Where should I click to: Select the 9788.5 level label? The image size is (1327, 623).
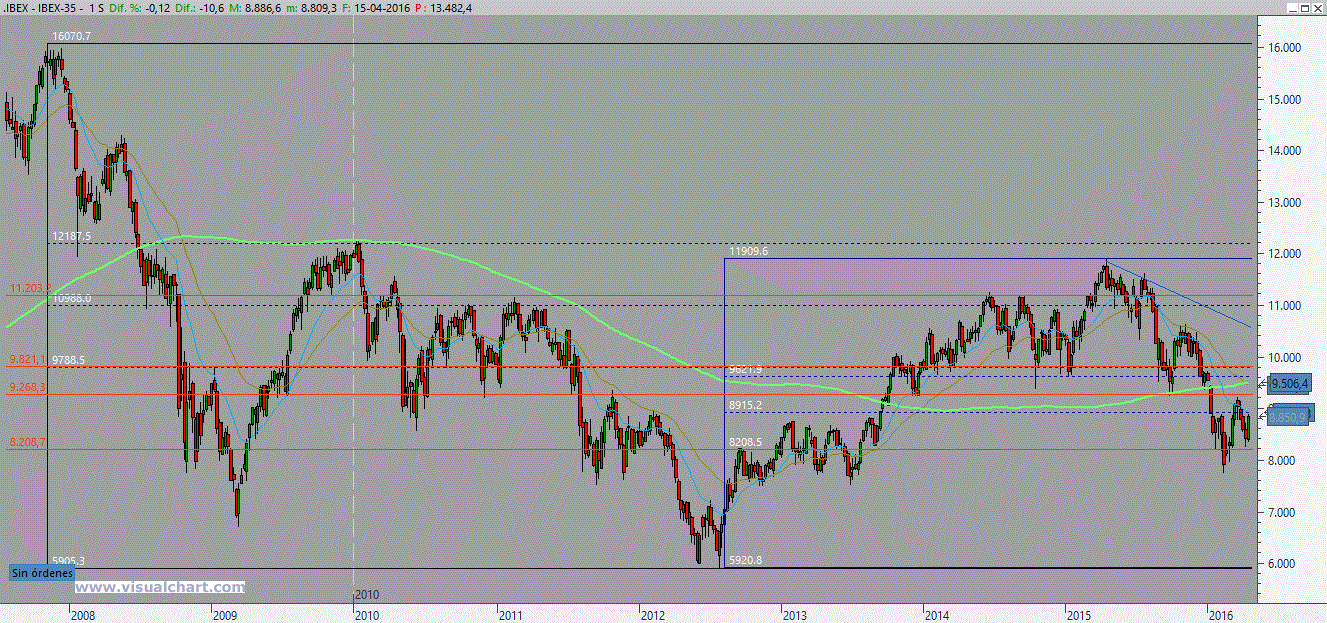point(68,359)
